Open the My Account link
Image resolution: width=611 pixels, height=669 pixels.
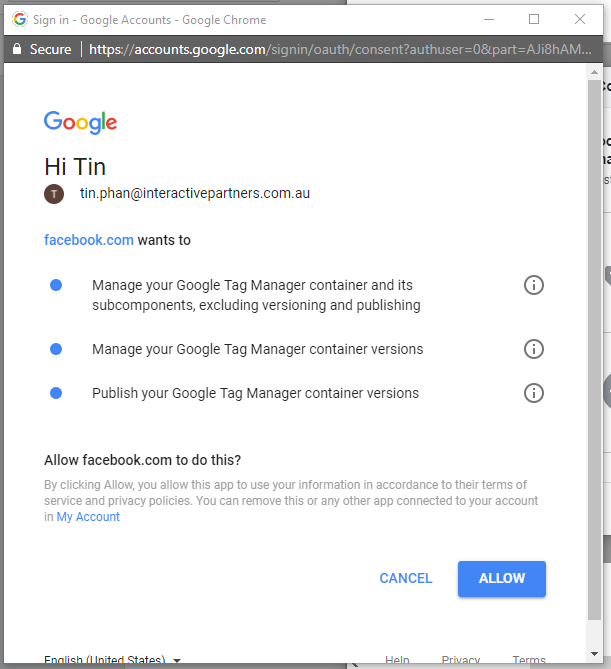tap(88, 517)
